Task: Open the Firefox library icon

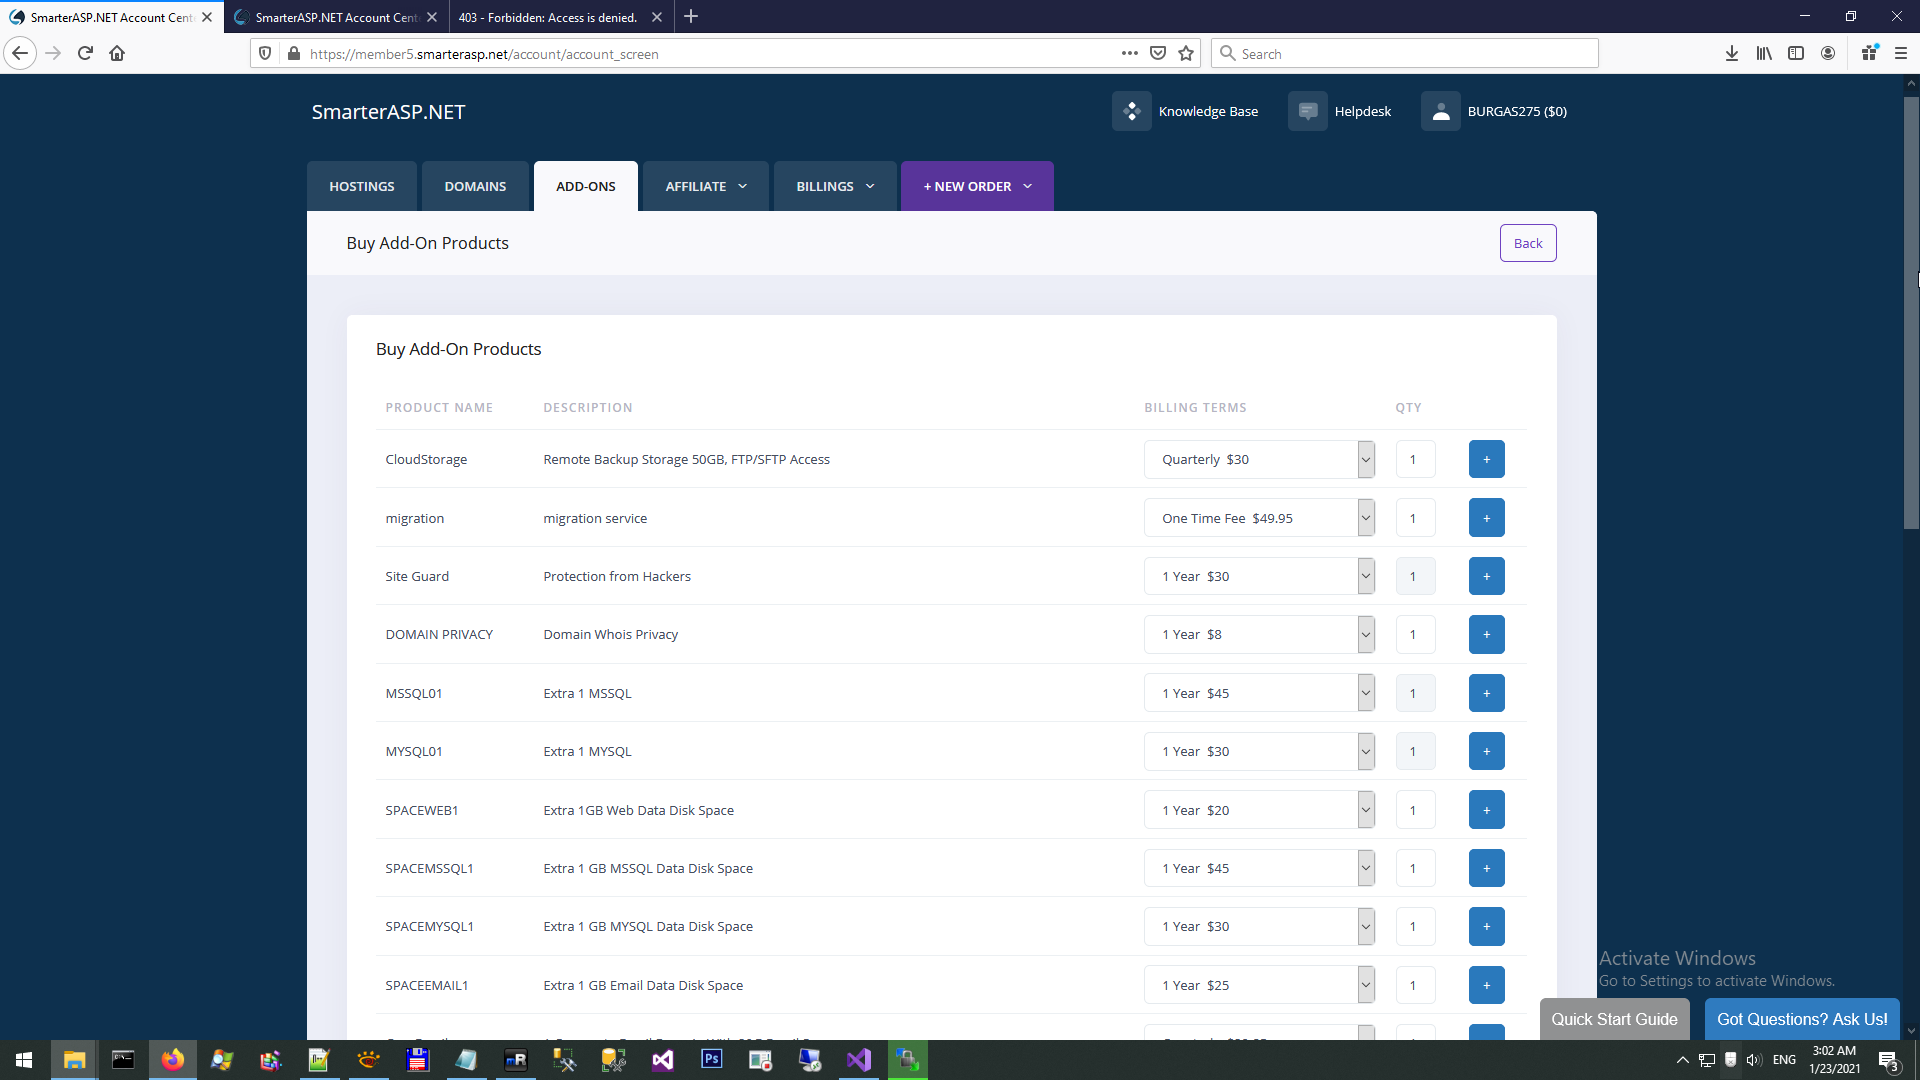Action: click(x=1763, y=53)
